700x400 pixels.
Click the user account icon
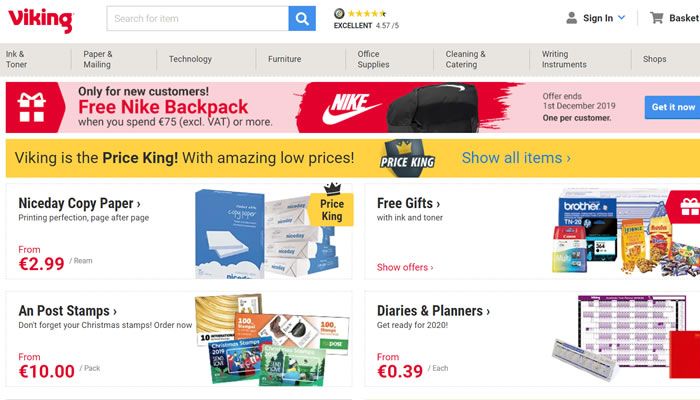click(x=571, y=18)
